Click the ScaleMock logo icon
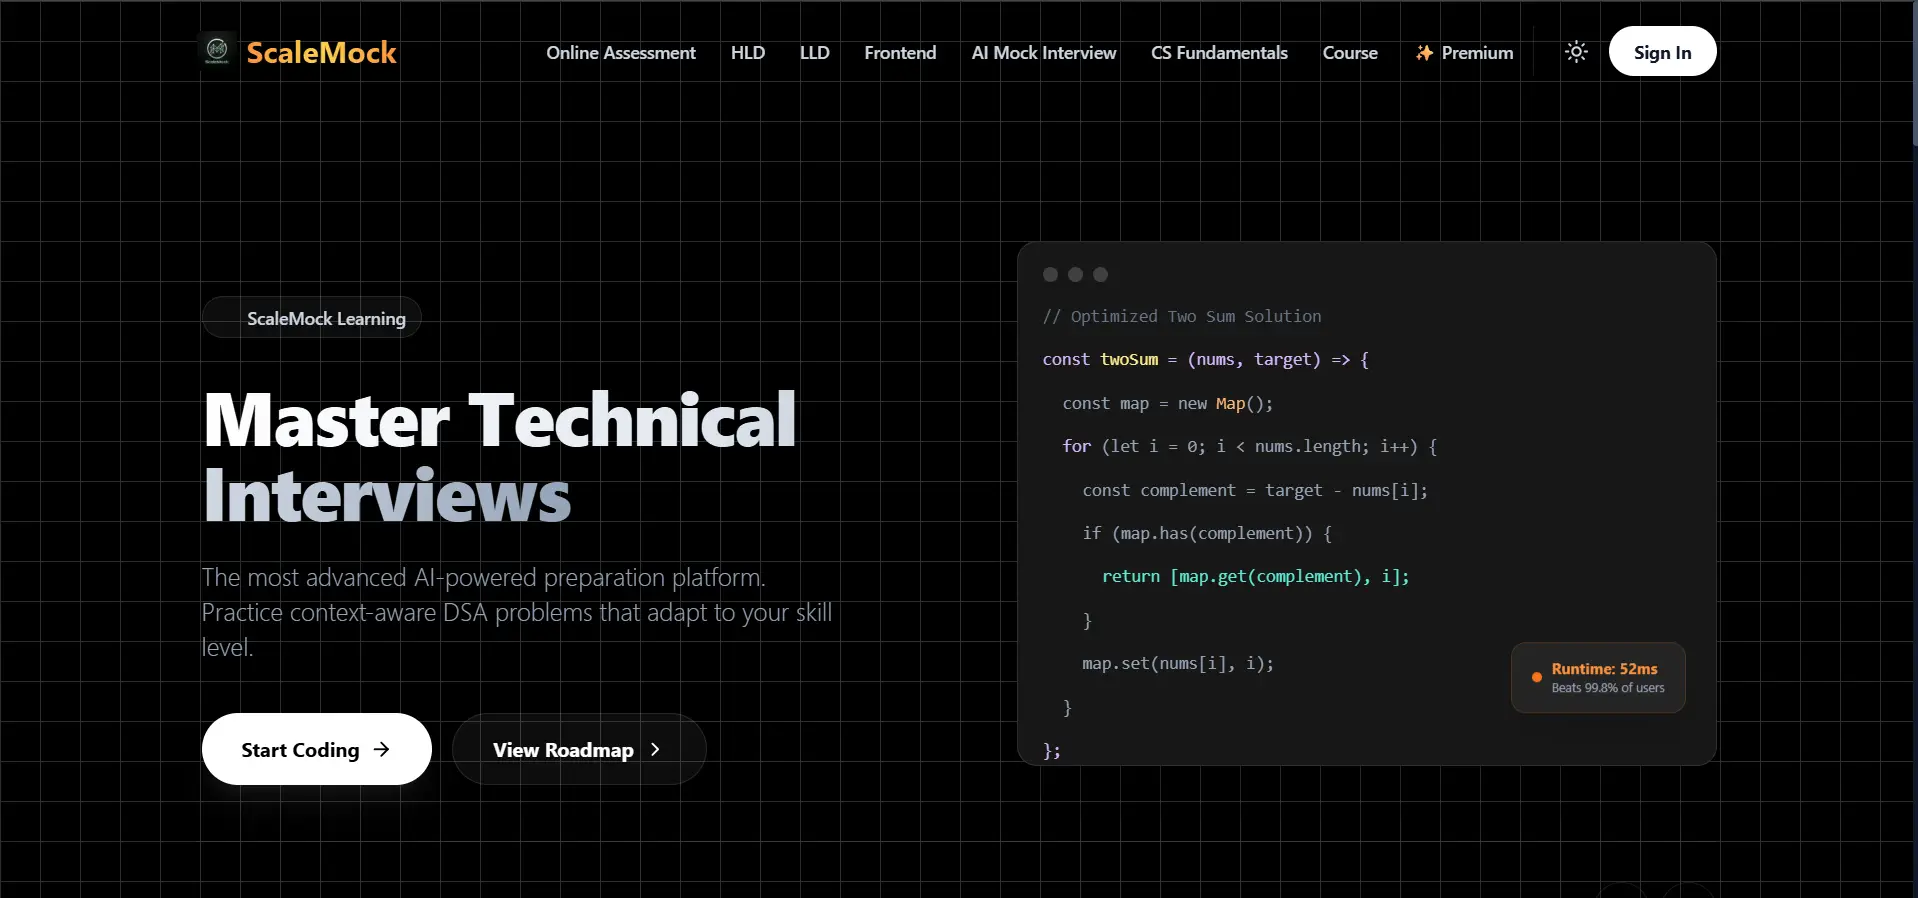Screen dimensions: 1918x898 [x=217, y=51]
